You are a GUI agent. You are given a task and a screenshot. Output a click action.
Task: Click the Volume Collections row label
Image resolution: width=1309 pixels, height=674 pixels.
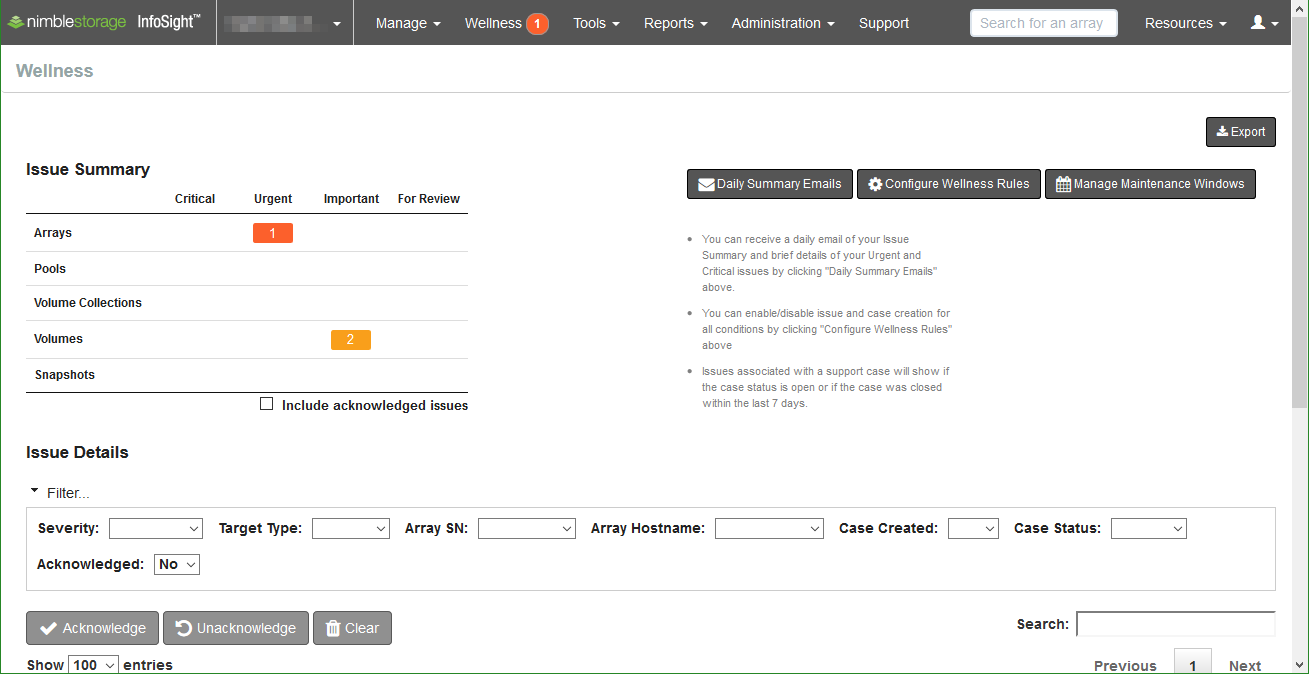click(88, 303)
